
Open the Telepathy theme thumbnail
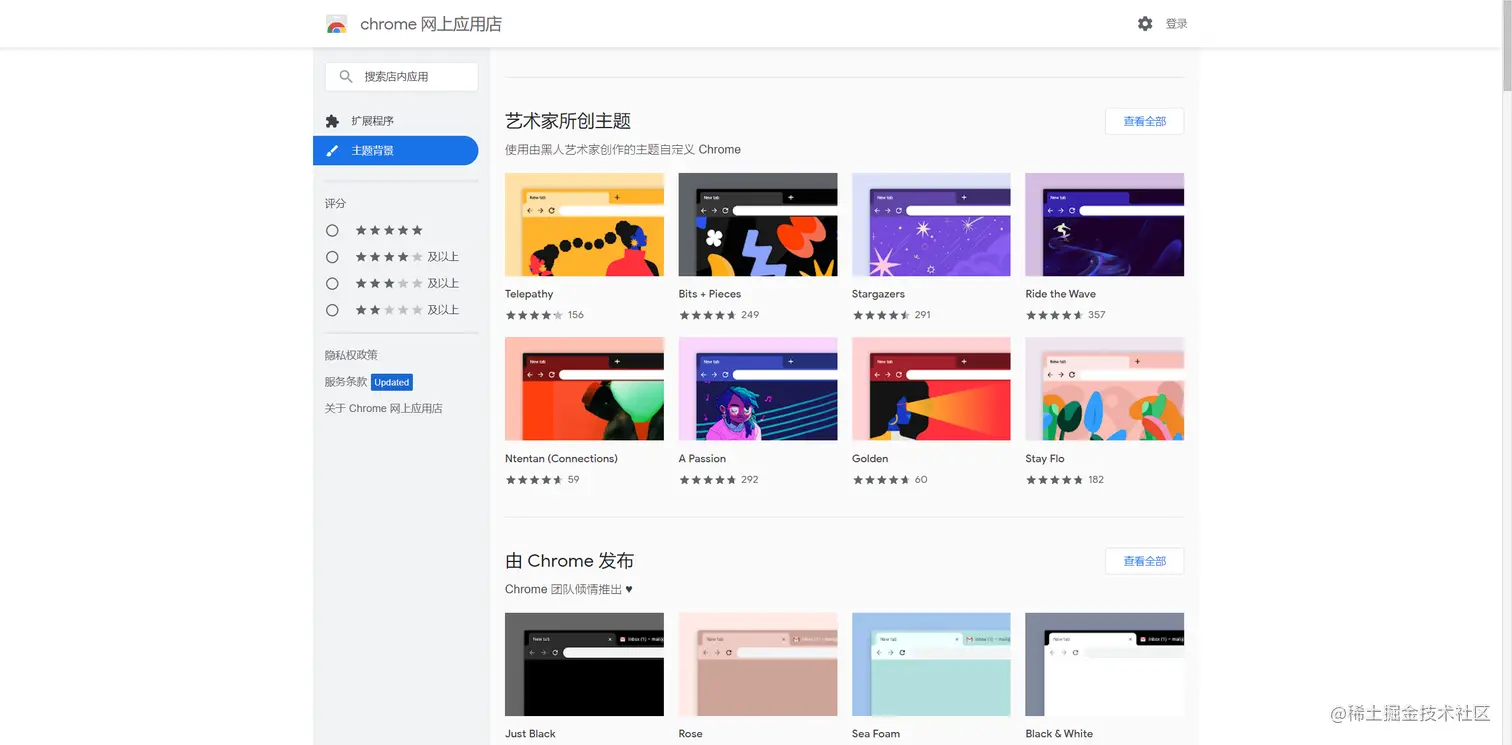point(584,224)
